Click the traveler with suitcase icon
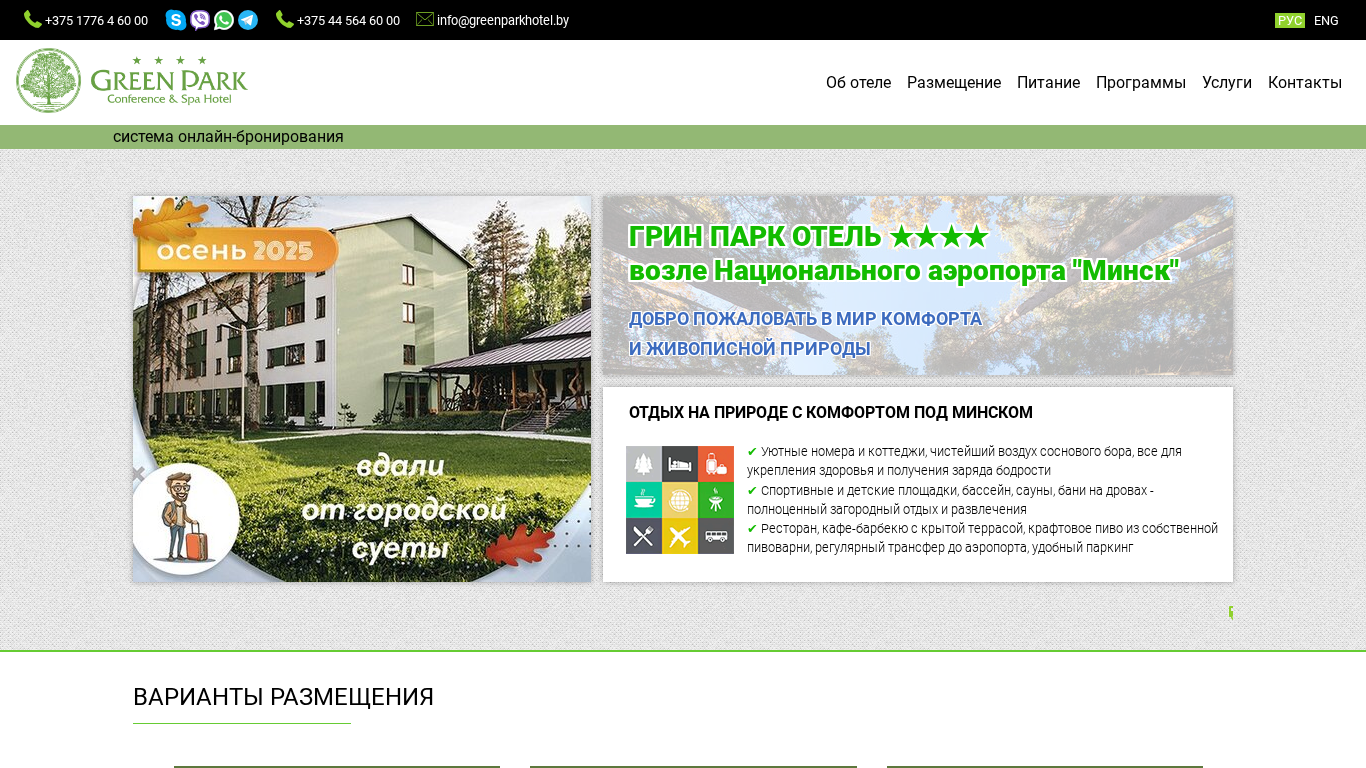 coord(185,518)
